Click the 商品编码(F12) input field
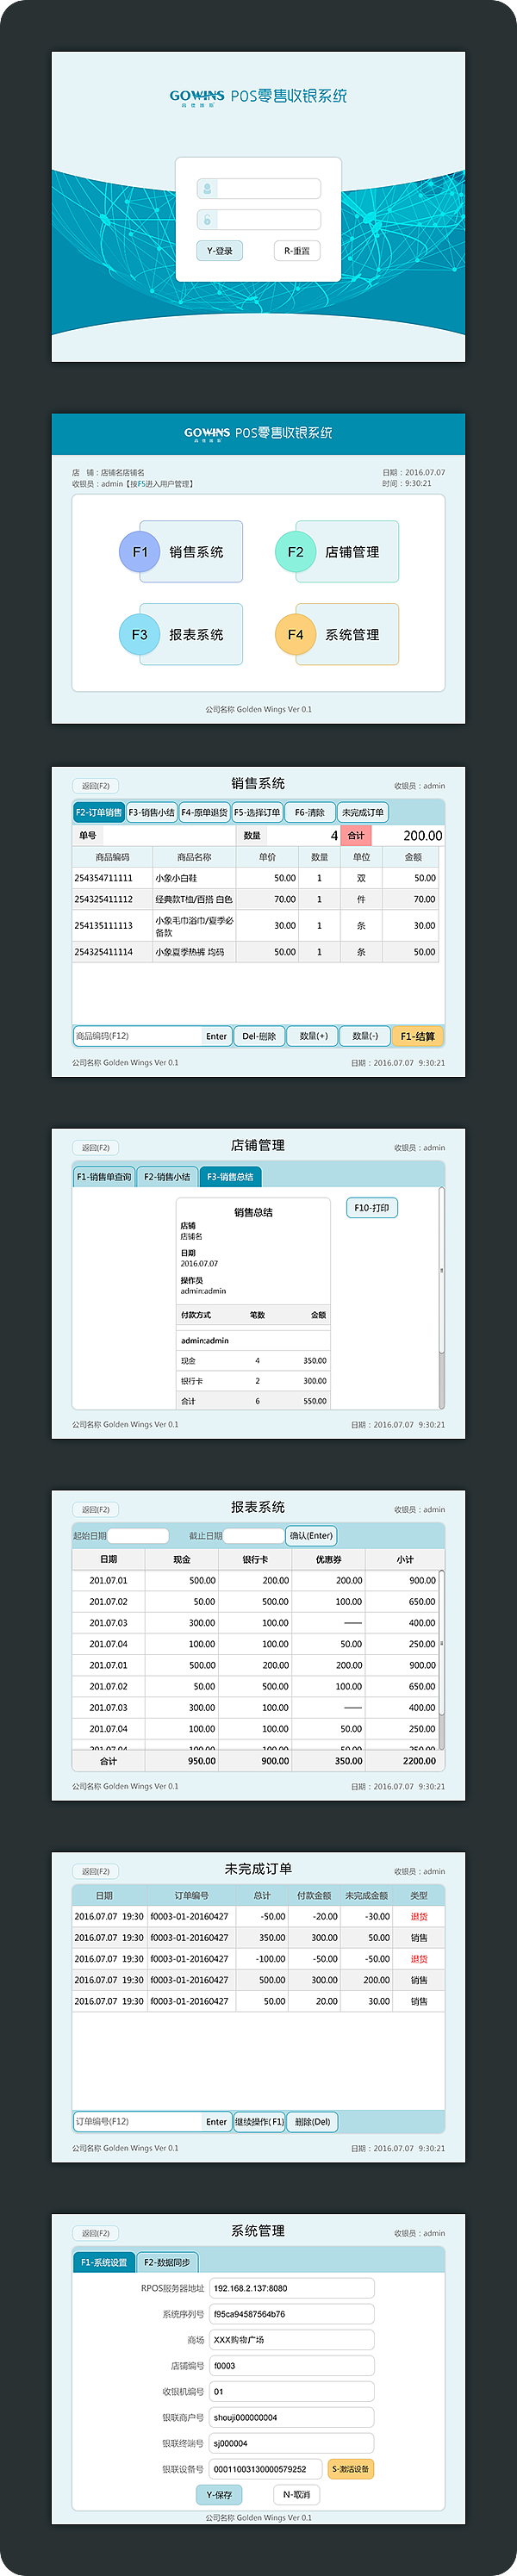Viewport: 517px width, 2576px height. tap(137, 1036)
